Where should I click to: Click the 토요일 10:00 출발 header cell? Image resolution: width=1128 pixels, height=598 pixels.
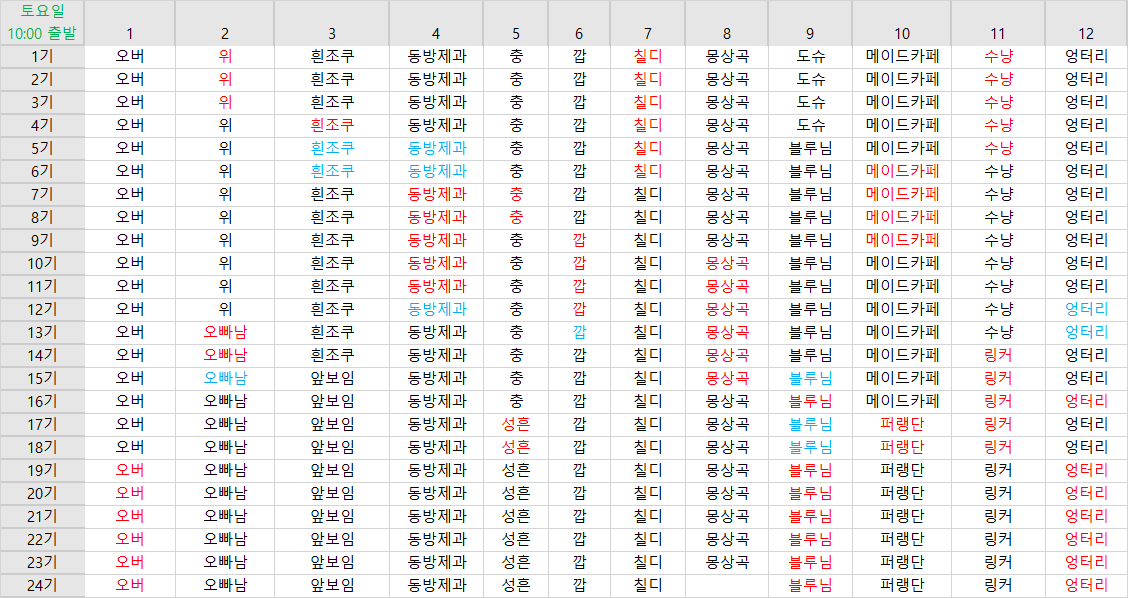42,23
